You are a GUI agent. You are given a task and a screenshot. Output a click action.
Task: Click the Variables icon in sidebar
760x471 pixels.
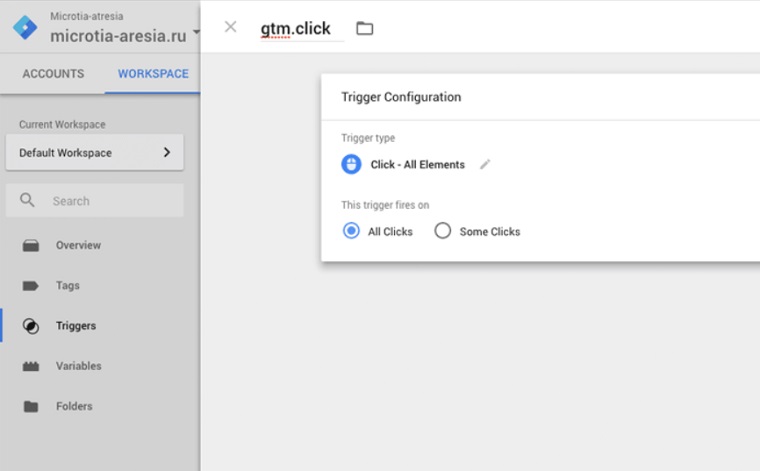(x=31, y=366)
